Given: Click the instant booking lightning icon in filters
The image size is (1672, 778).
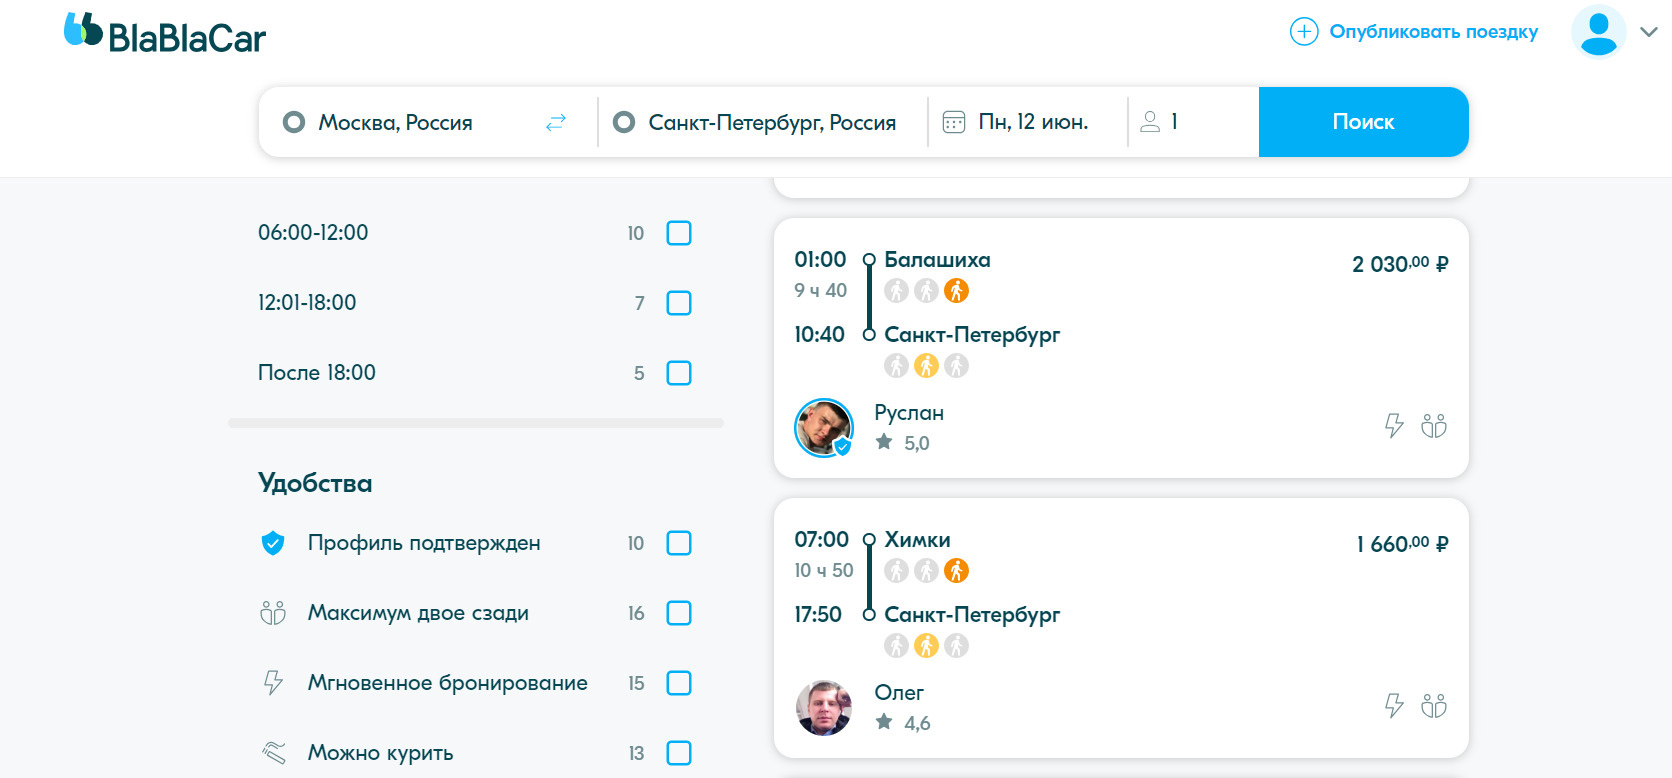Looking at the screenshot, I should (x=273, y=683).
